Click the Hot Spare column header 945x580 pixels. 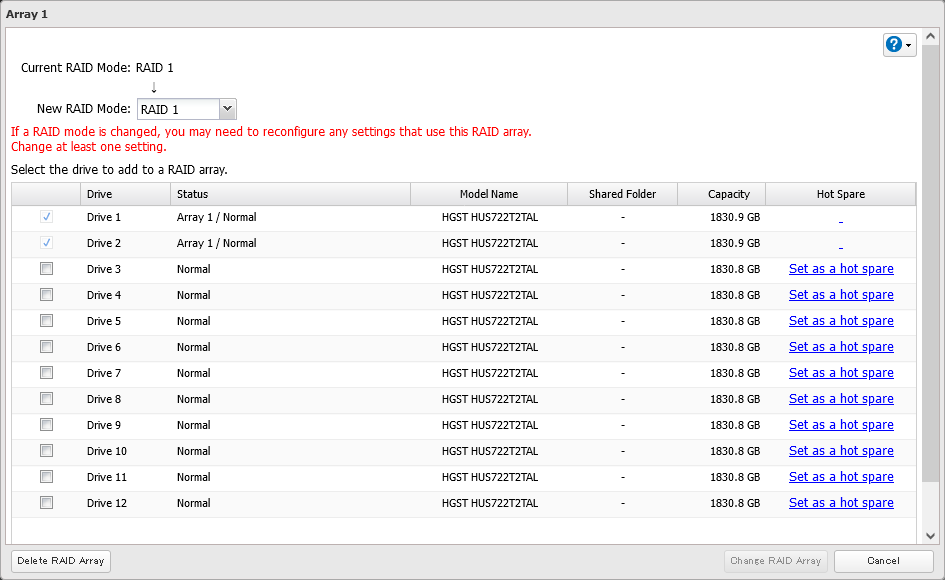pos(840,194)
